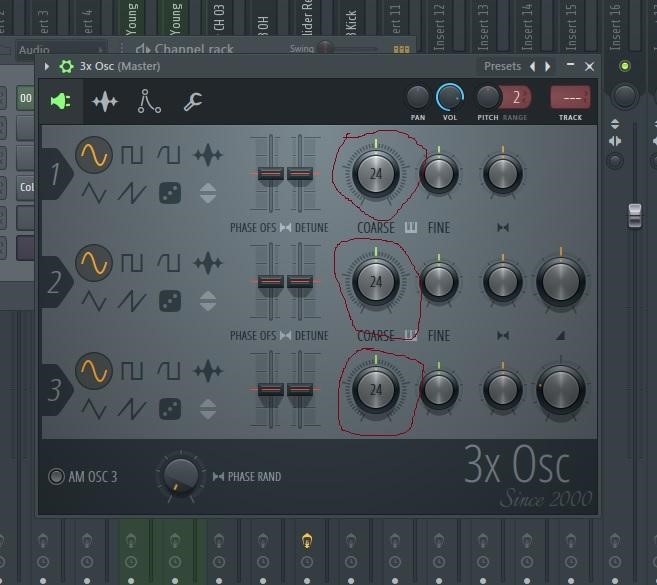The height and width of the screenshot is (585, 657).
Task: Select sine shape for oscillator 3
Action: (x=94, y=371)
